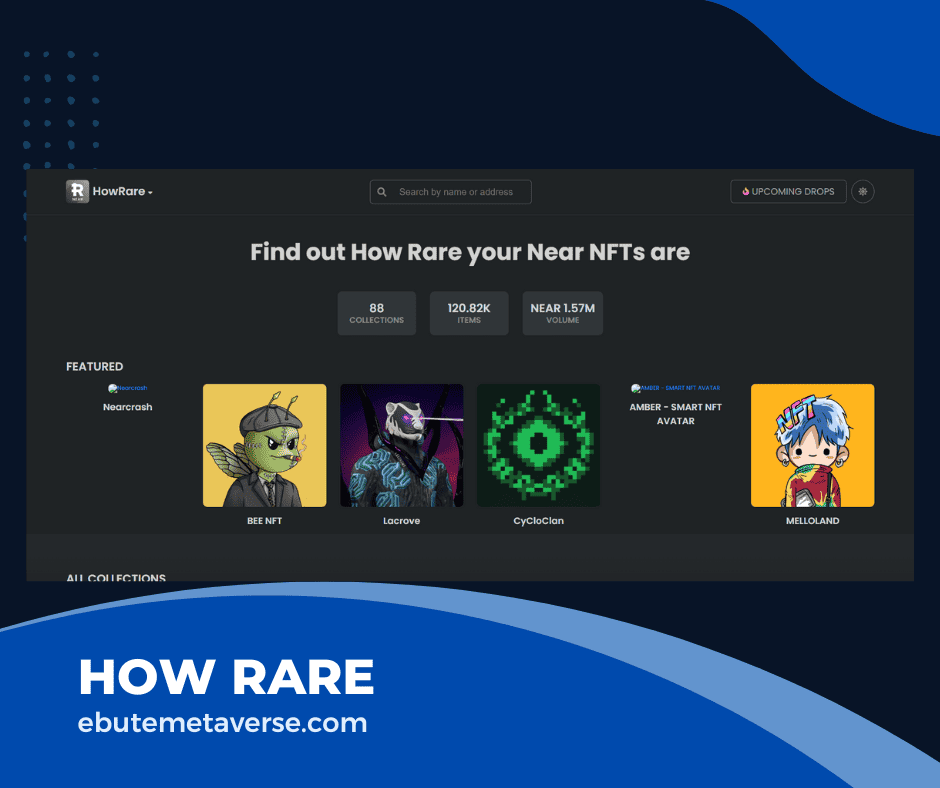940x788 pixels.
Task: Open the CyCloClan collection thumbnail
Action: (538, 446)
